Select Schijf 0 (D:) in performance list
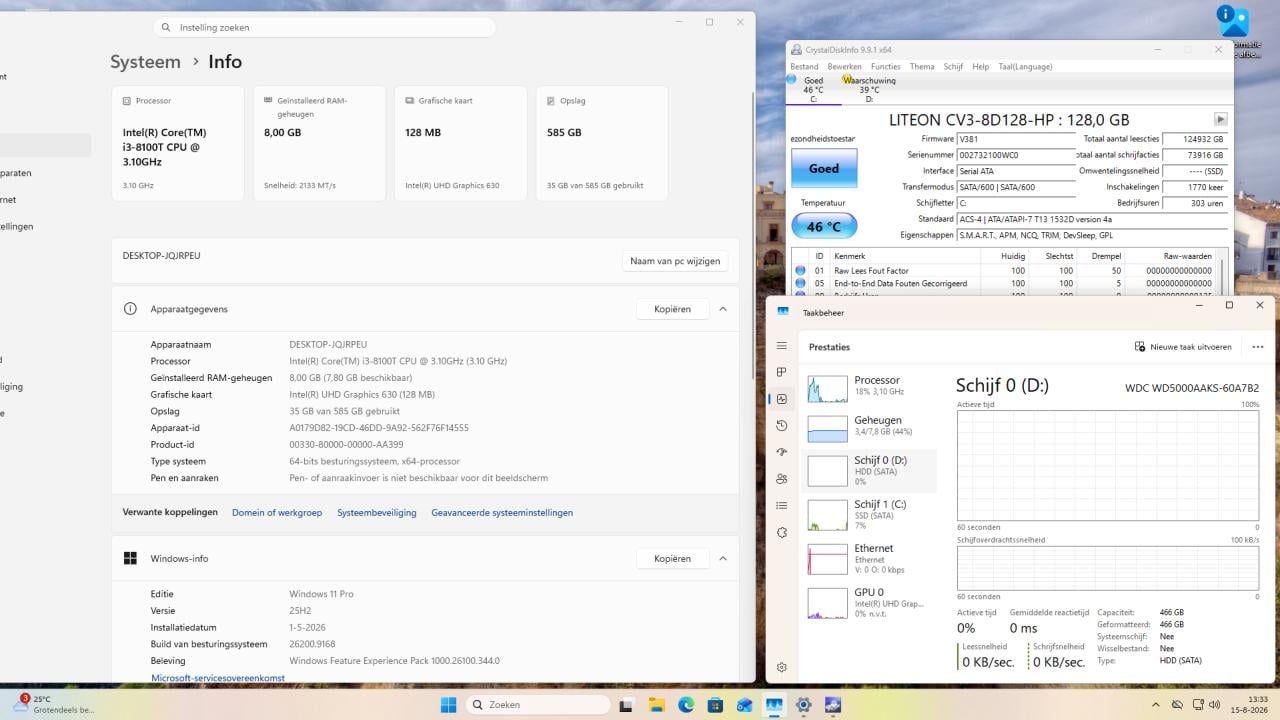 pyautogui.click(x=870, y=470)
